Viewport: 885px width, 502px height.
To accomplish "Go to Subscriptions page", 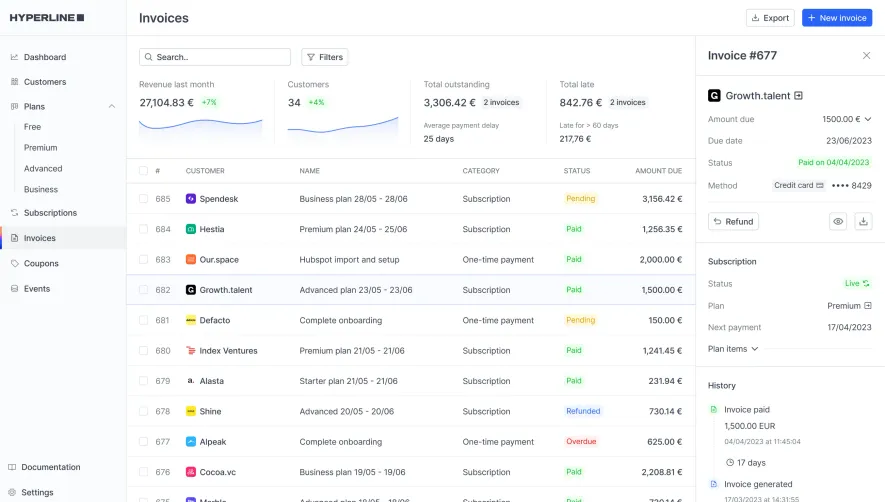I will tap(50, 213).
